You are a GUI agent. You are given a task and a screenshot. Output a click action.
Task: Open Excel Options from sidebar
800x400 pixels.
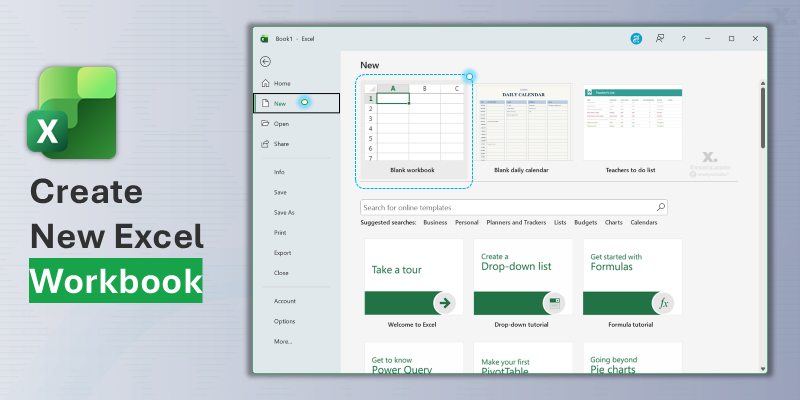284,321
